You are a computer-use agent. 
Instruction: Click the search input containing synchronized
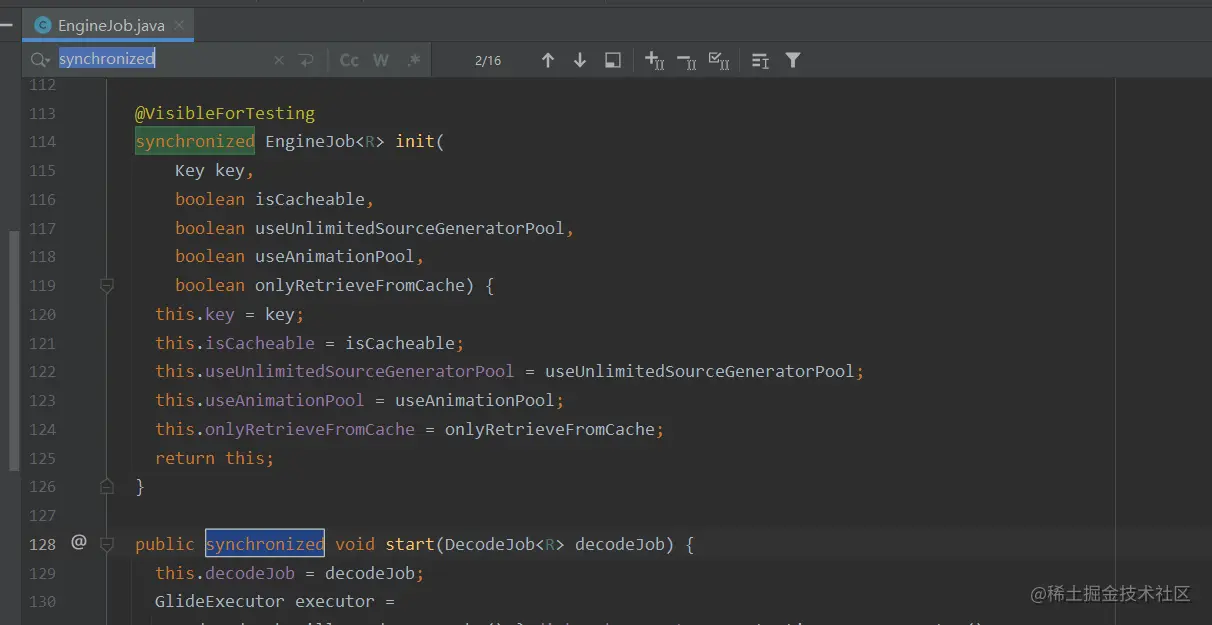(x=160, y=60)
